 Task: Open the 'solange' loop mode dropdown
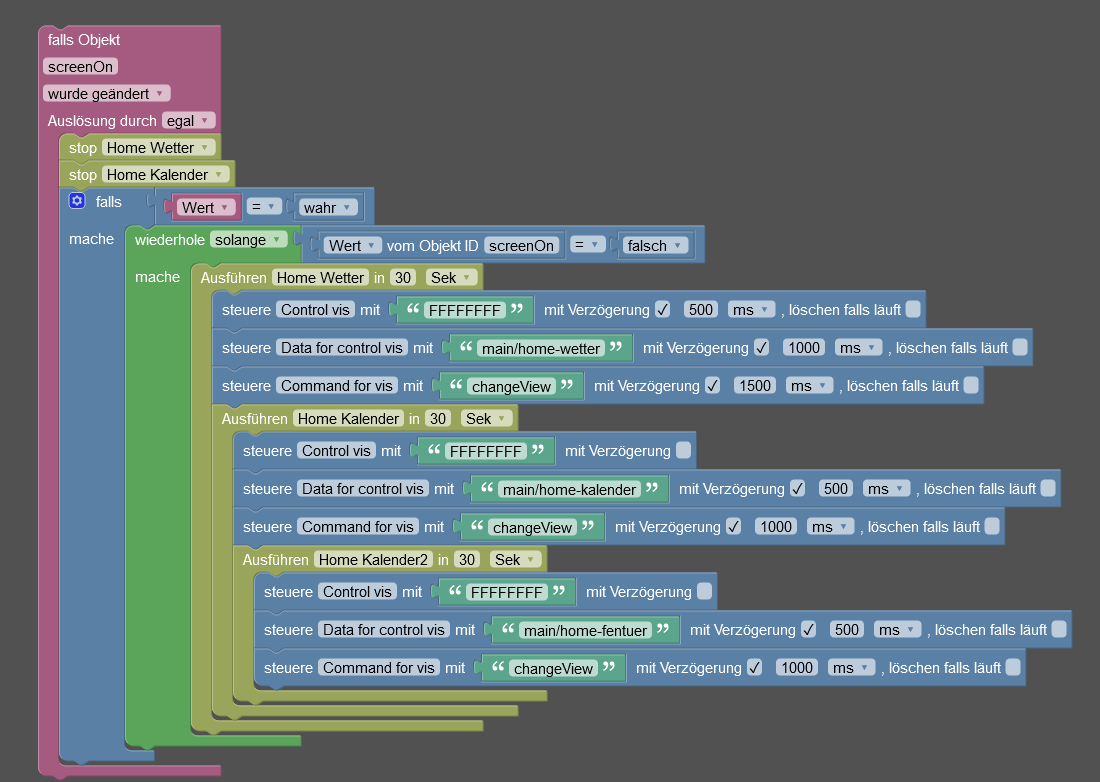(x=248, y=240)
